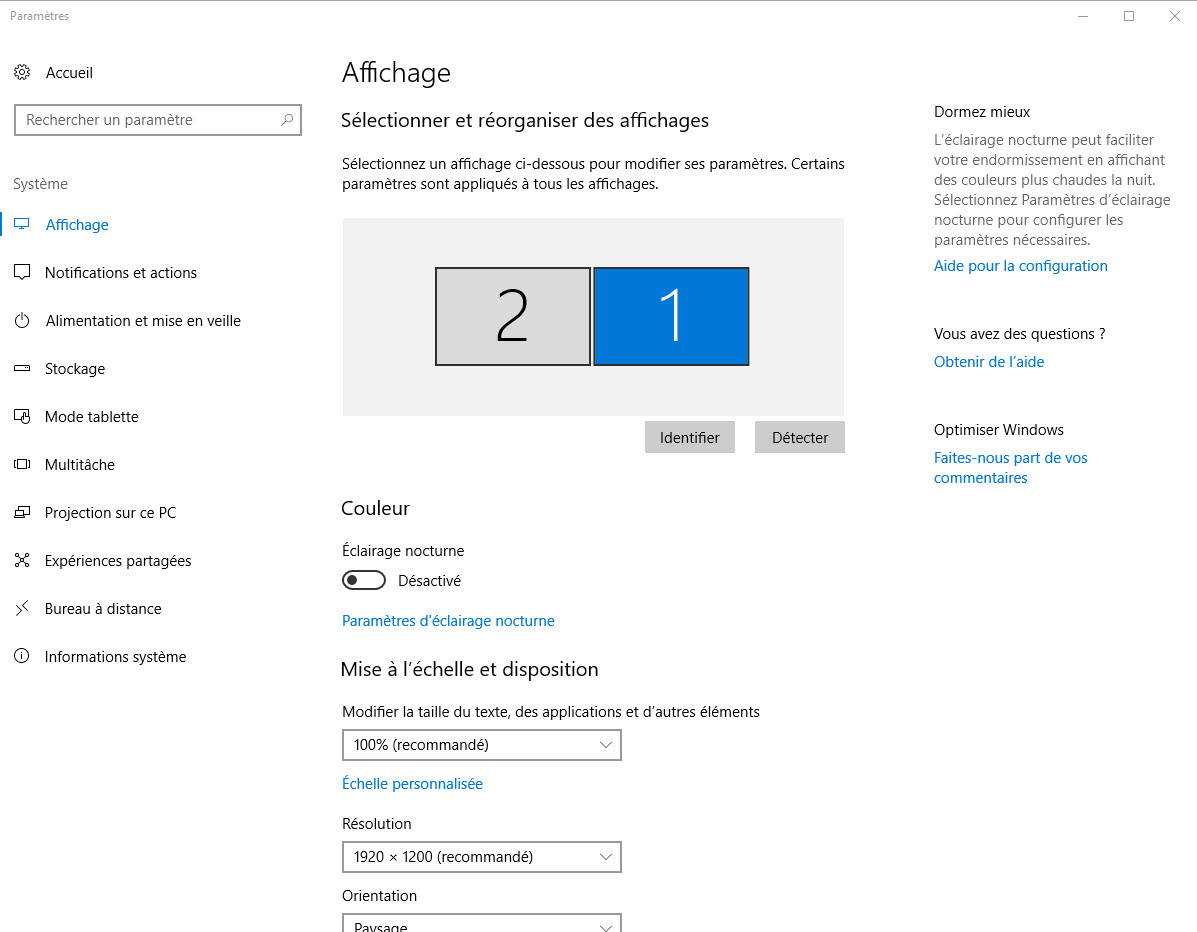Go to Projection sur ce PC
The height and width of the screenshot is (932, 1197).
tap(110, 513)
